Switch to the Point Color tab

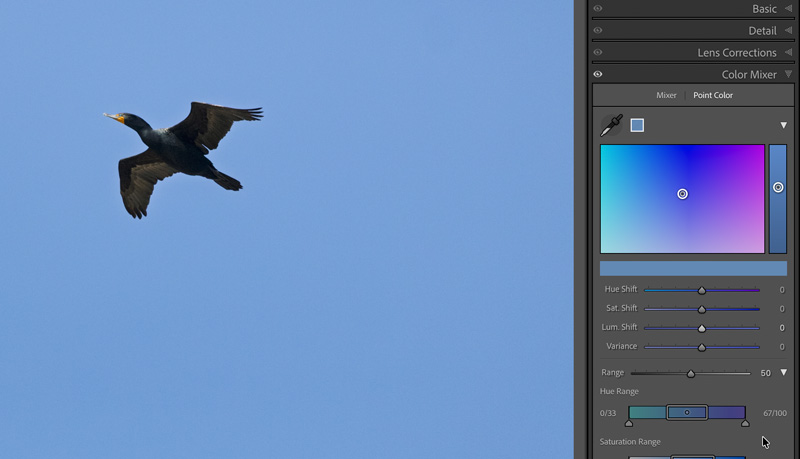pyautogui.click(x=713, y=96)
